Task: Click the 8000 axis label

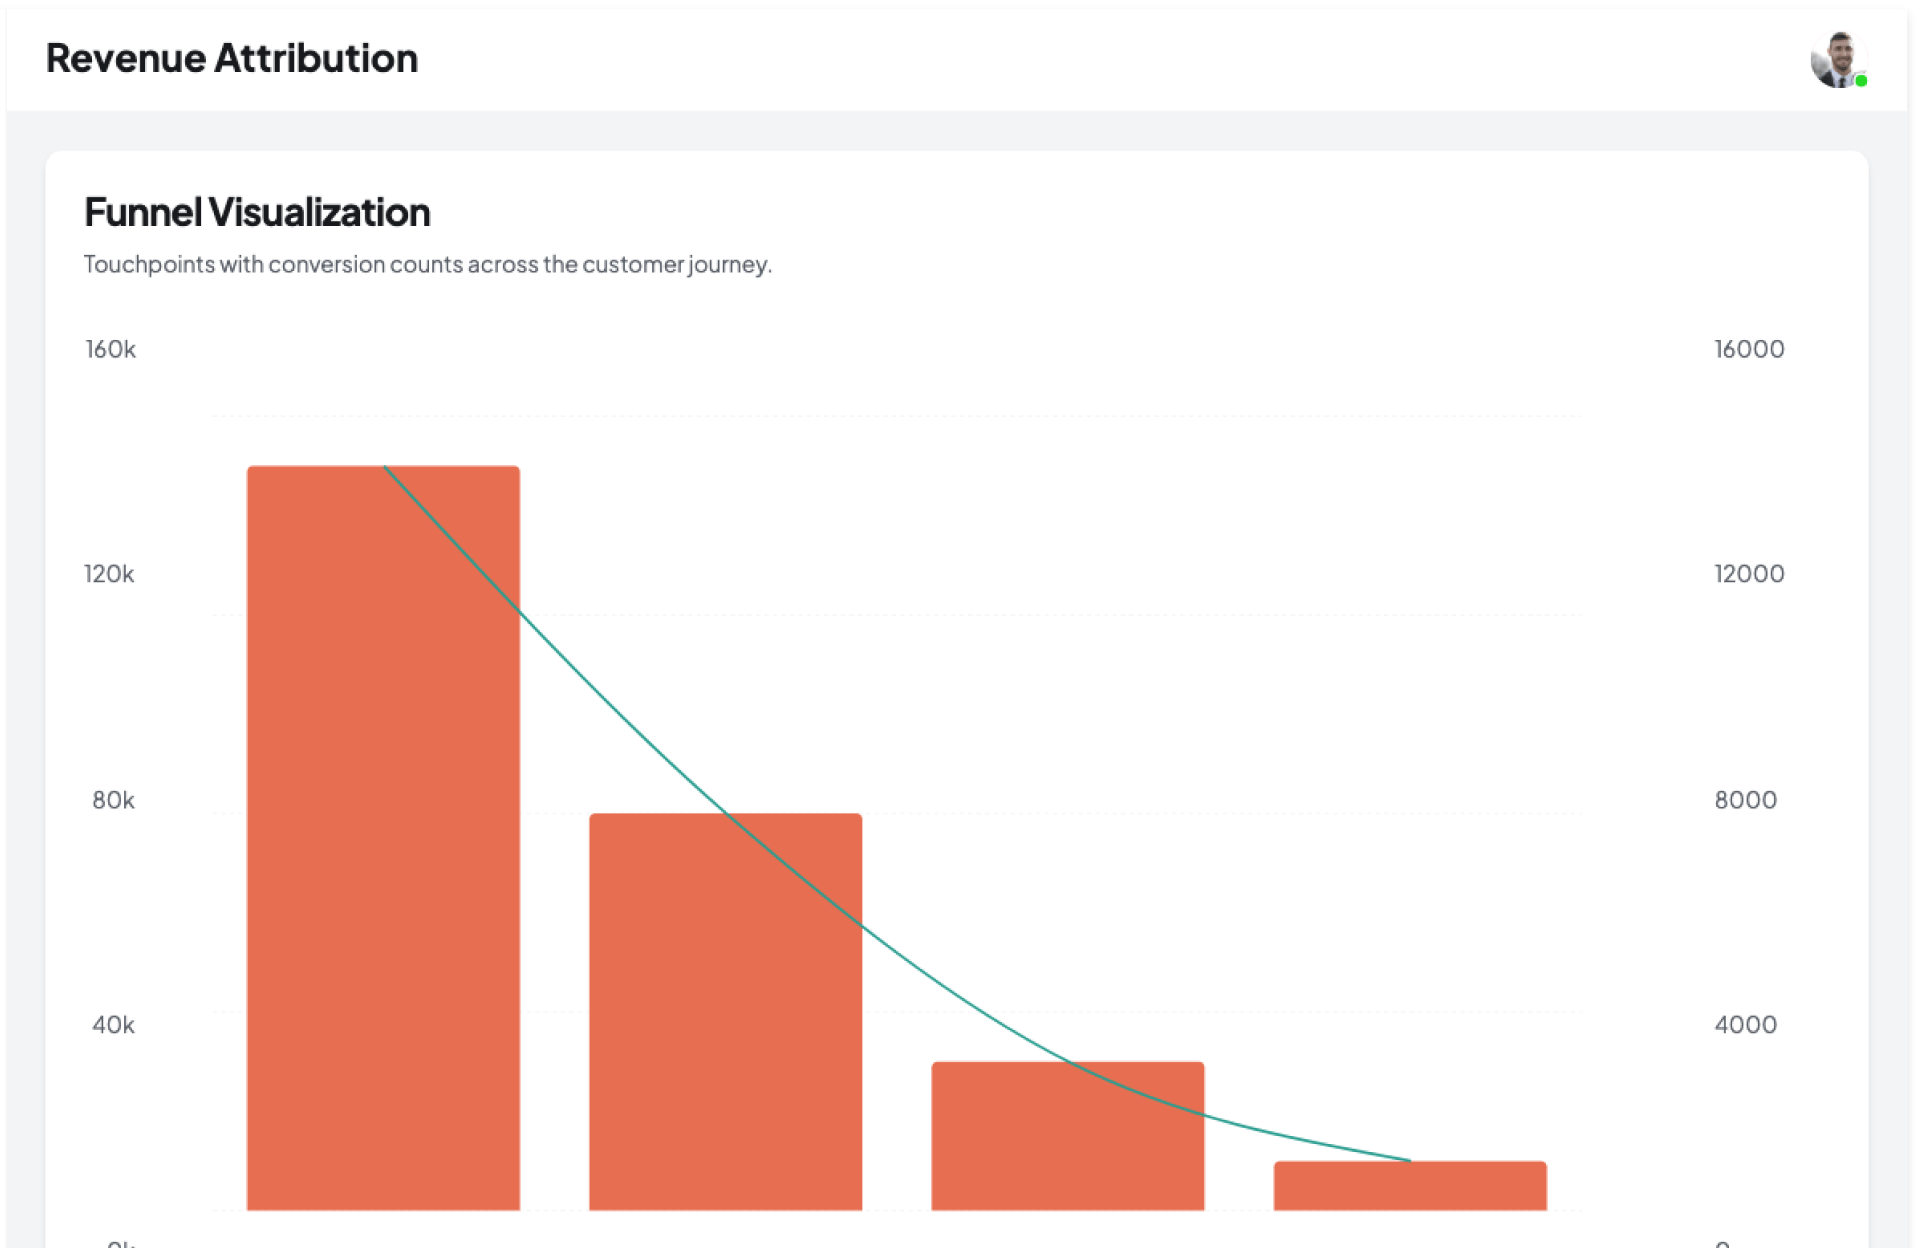Action: (1745, 800)
